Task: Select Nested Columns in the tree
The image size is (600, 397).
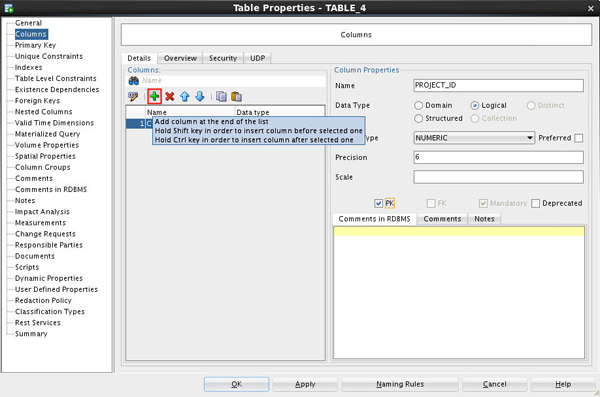Action: click(x=43, y=112)
